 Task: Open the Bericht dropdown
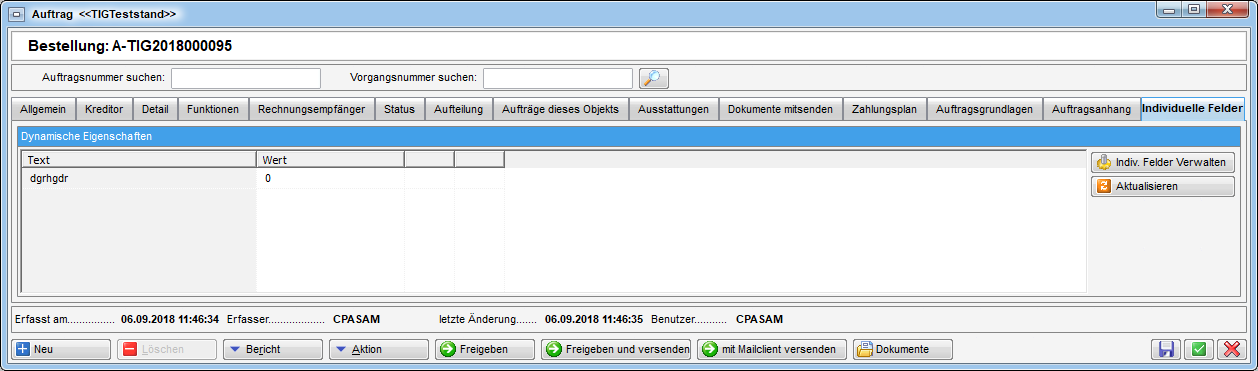tap(273, 349)
